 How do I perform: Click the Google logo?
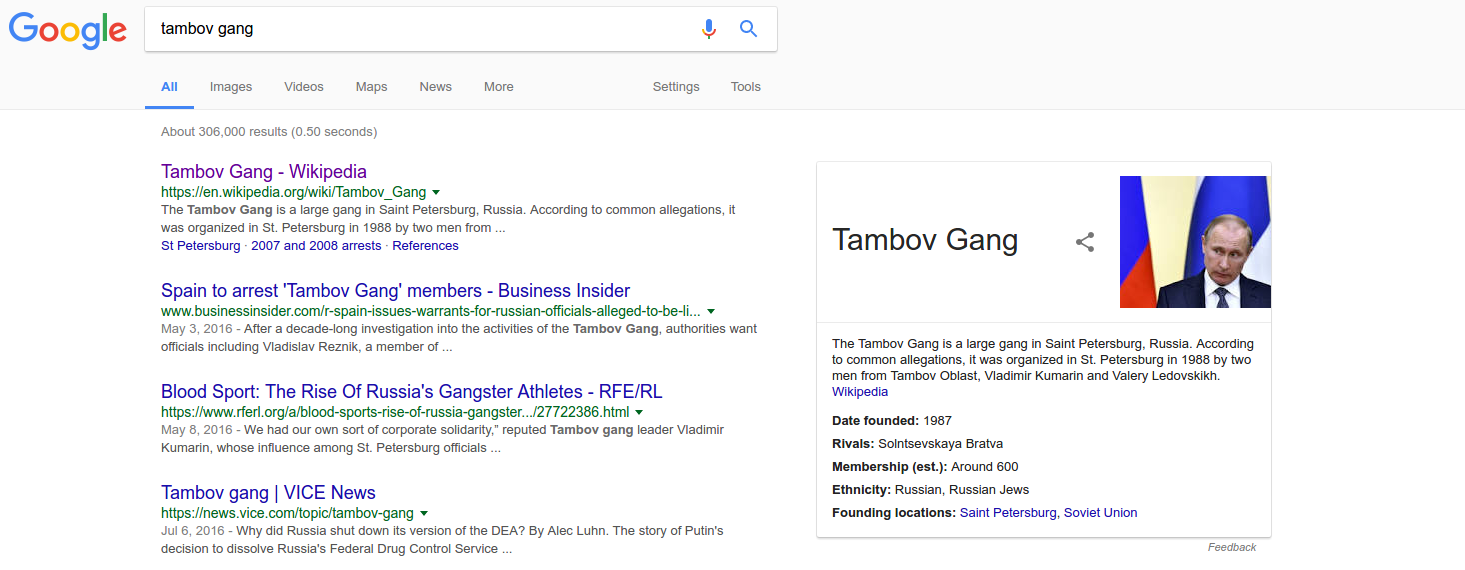[68, 30]
